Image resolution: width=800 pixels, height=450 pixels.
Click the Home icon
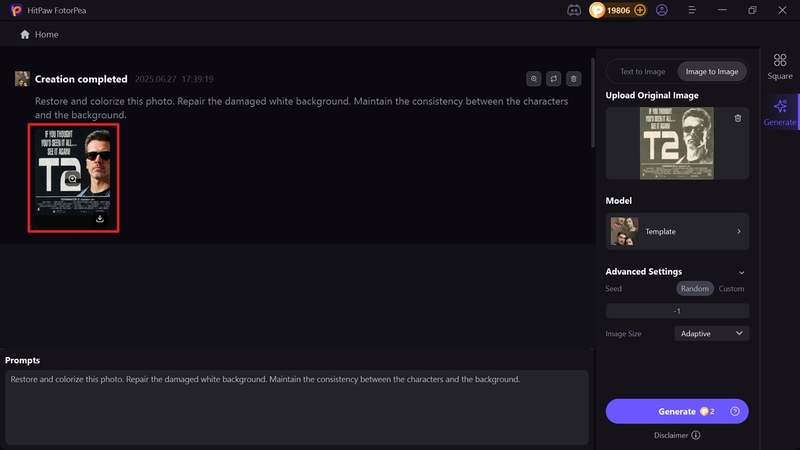[24, 34]
